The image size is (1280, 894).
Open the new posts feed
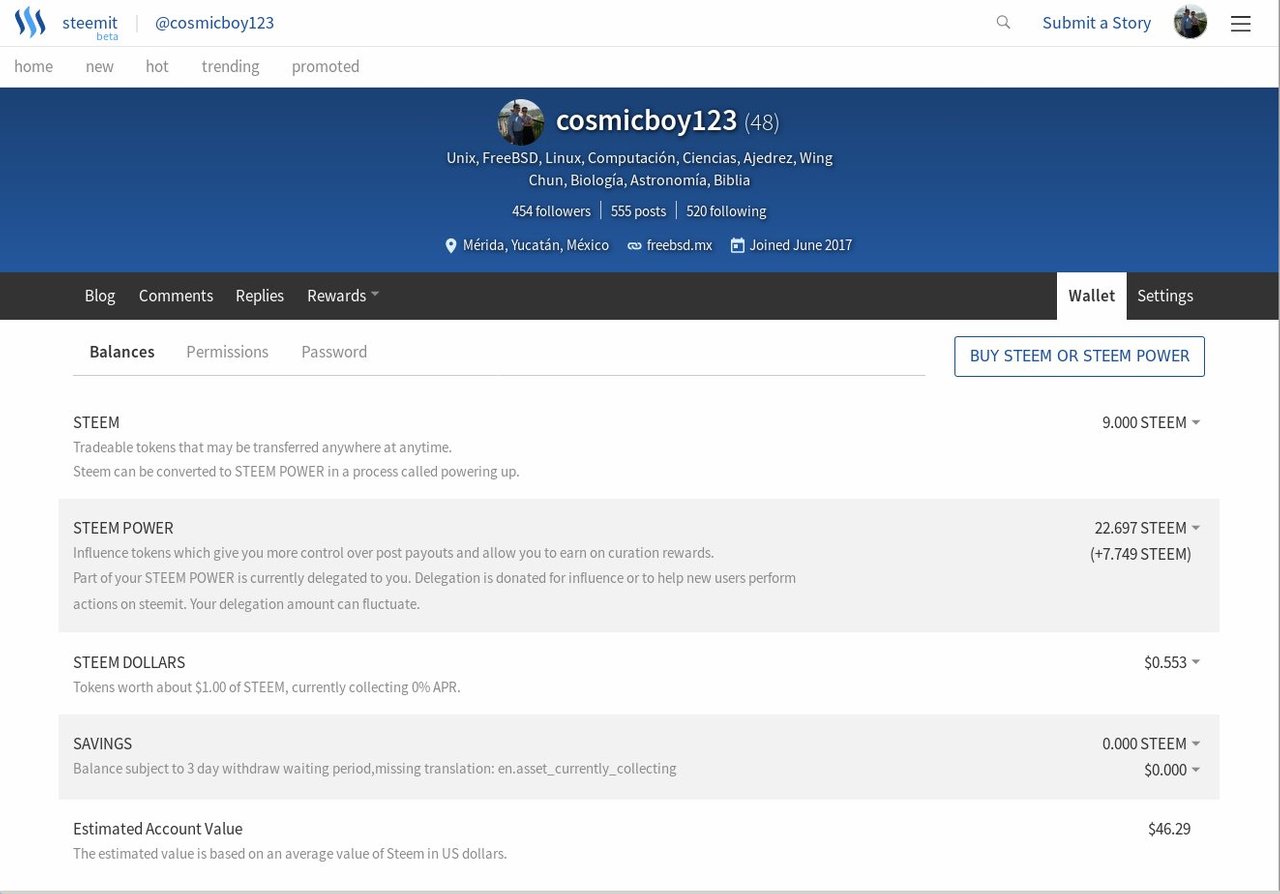(x=99, y=66)
